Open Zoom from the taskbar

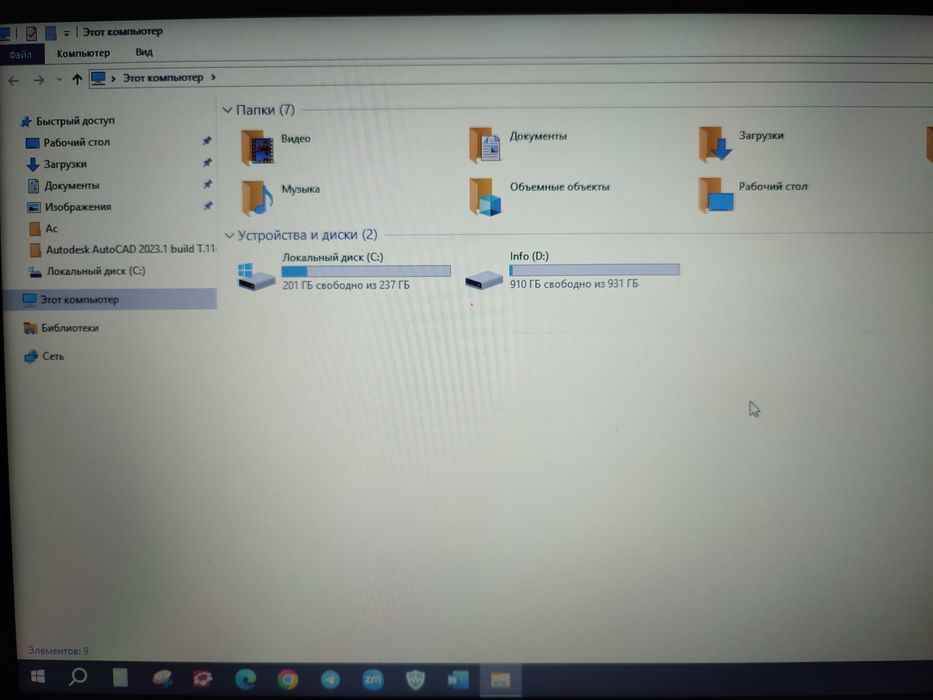tap(372, 679)
